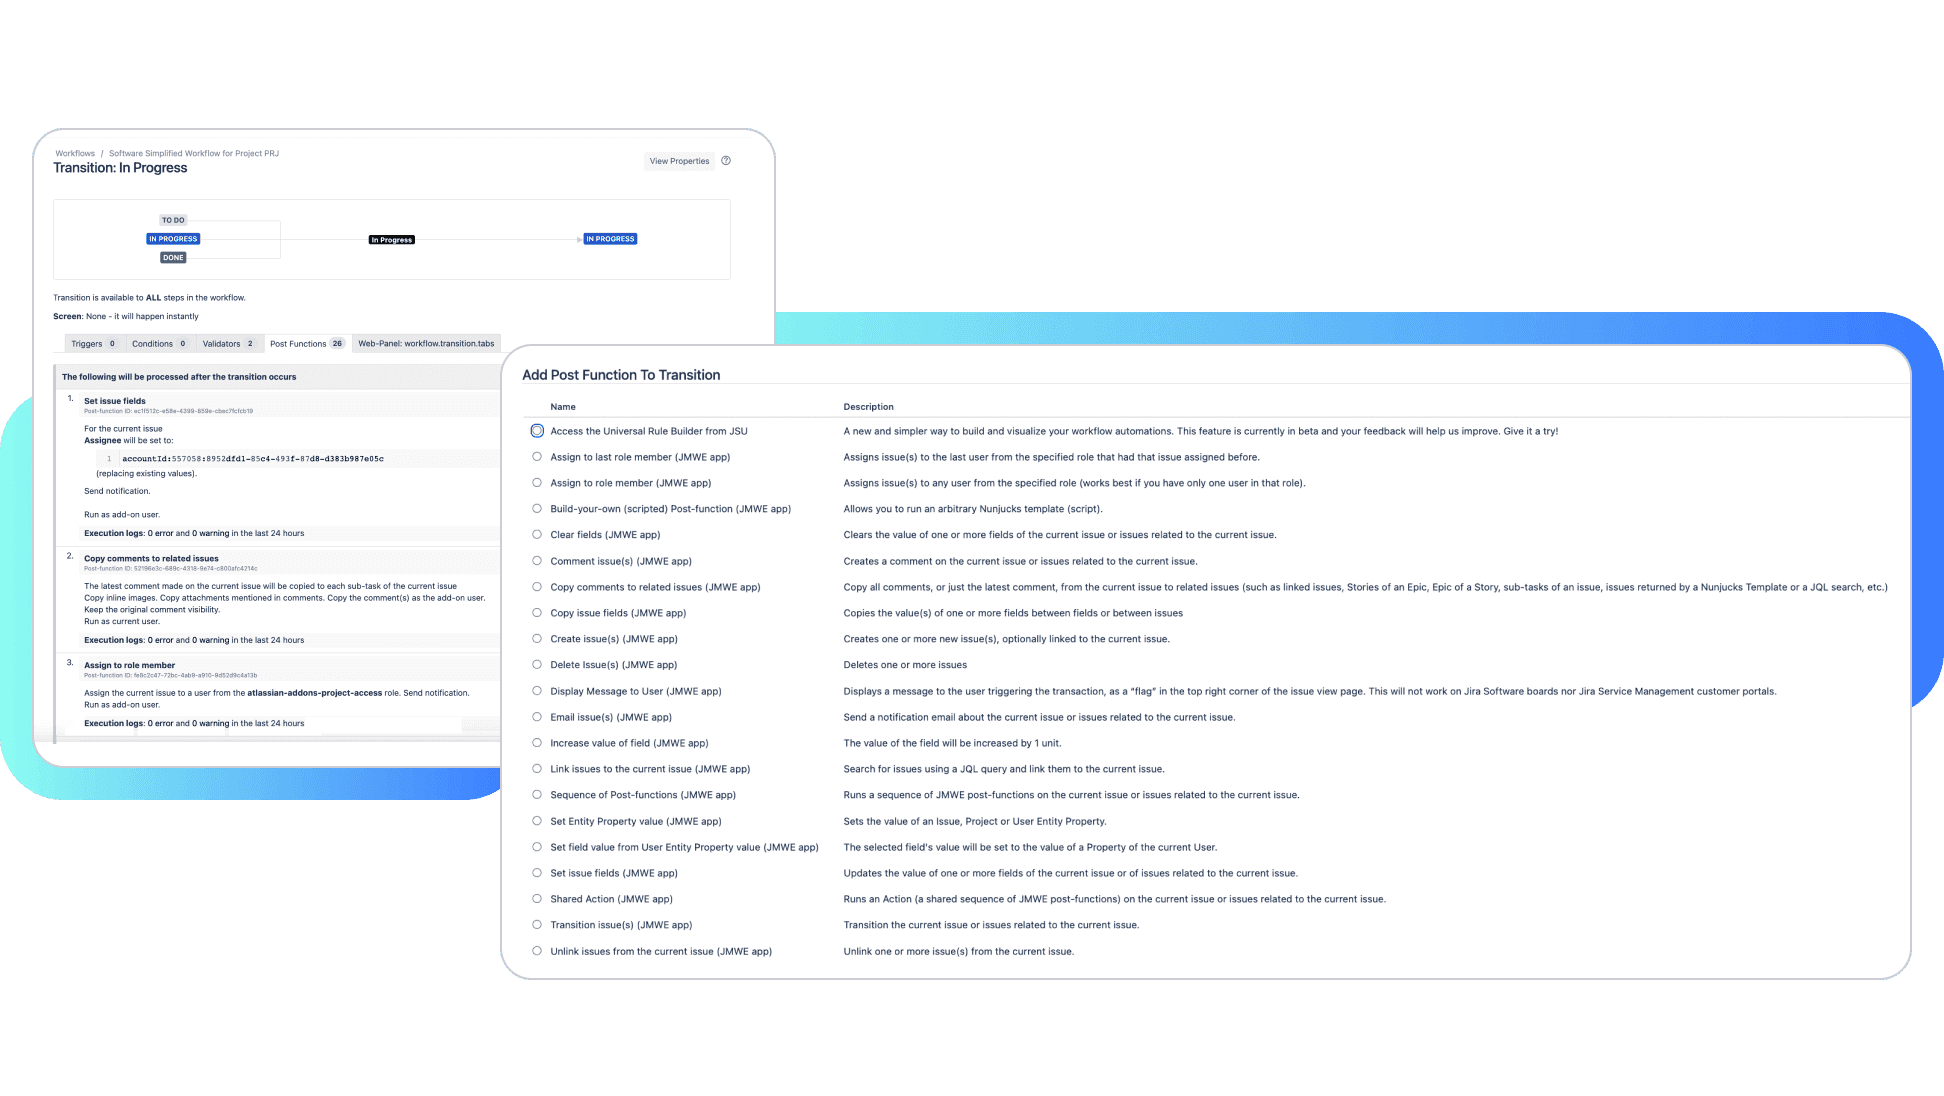1944x1096 pixels.
Task: Click the Name column header
Action: pos(563,407)
